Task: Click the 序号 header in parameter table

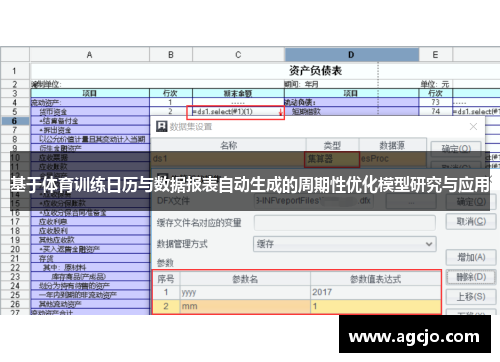Action: [x=166, y=279]
